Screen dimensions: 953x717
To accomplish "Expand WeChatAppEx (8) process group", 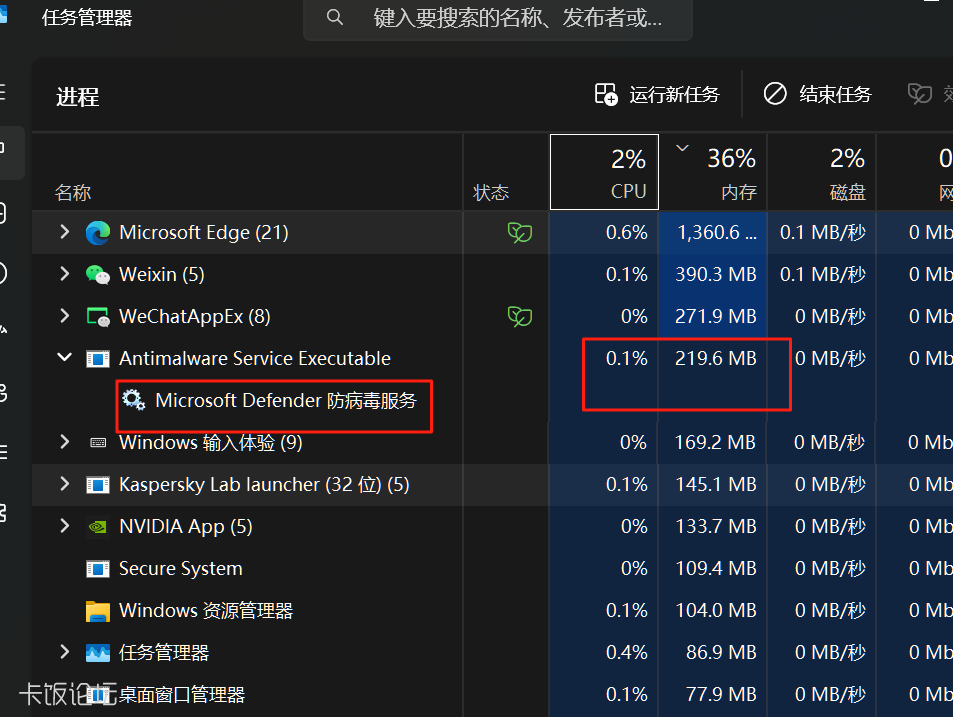I will 65,315.
